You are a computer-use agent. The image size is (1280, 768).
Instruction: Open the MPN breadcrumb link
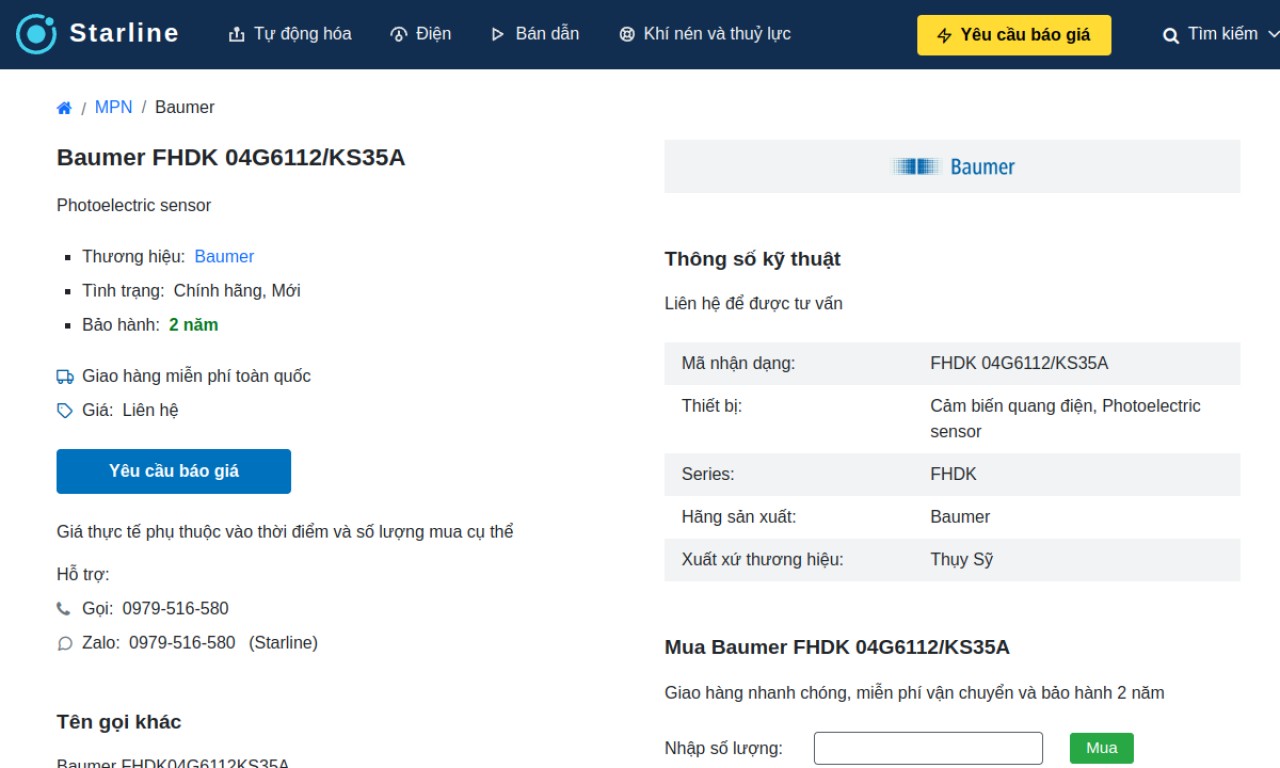113,107
